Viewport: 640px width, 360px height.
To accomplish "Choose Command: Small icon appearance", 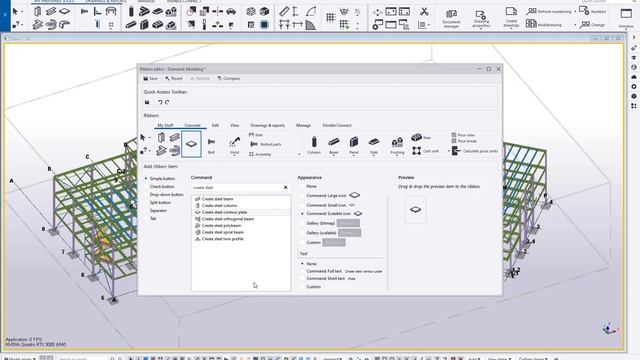I will click(x=326, y=205).
